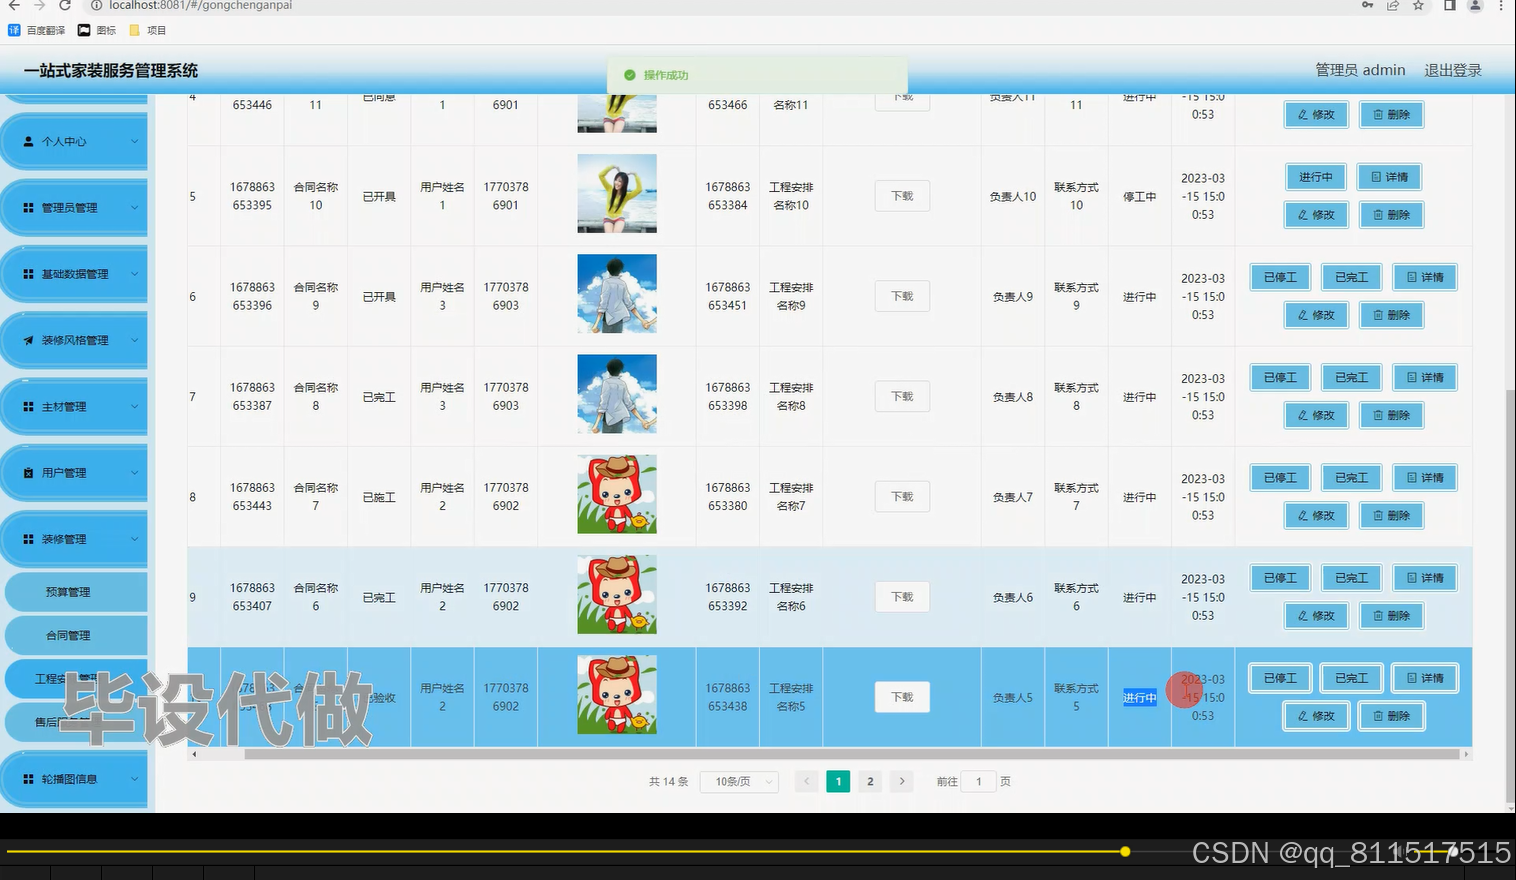Click the 工程安排名称9 cell
Screen dimensions: 1516x880
(791, 296)
